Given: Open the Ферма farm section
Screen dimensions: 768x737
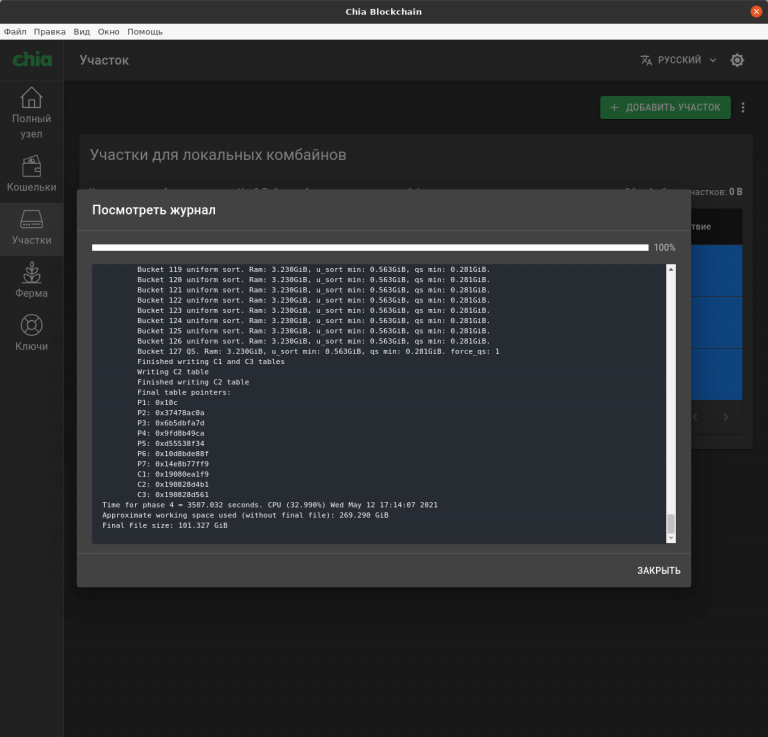Looking at the screenshot, I should click(31, 280).
